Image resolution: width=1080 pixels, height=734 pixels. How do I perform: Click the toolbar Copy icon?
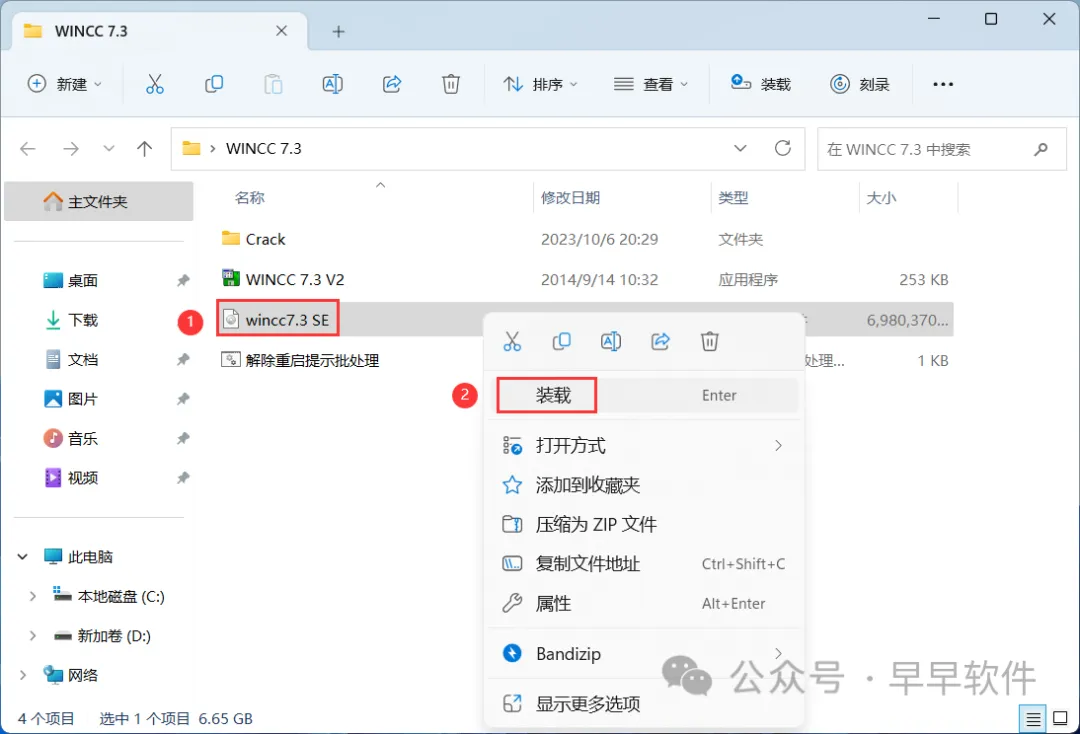(x=214, y=84)
